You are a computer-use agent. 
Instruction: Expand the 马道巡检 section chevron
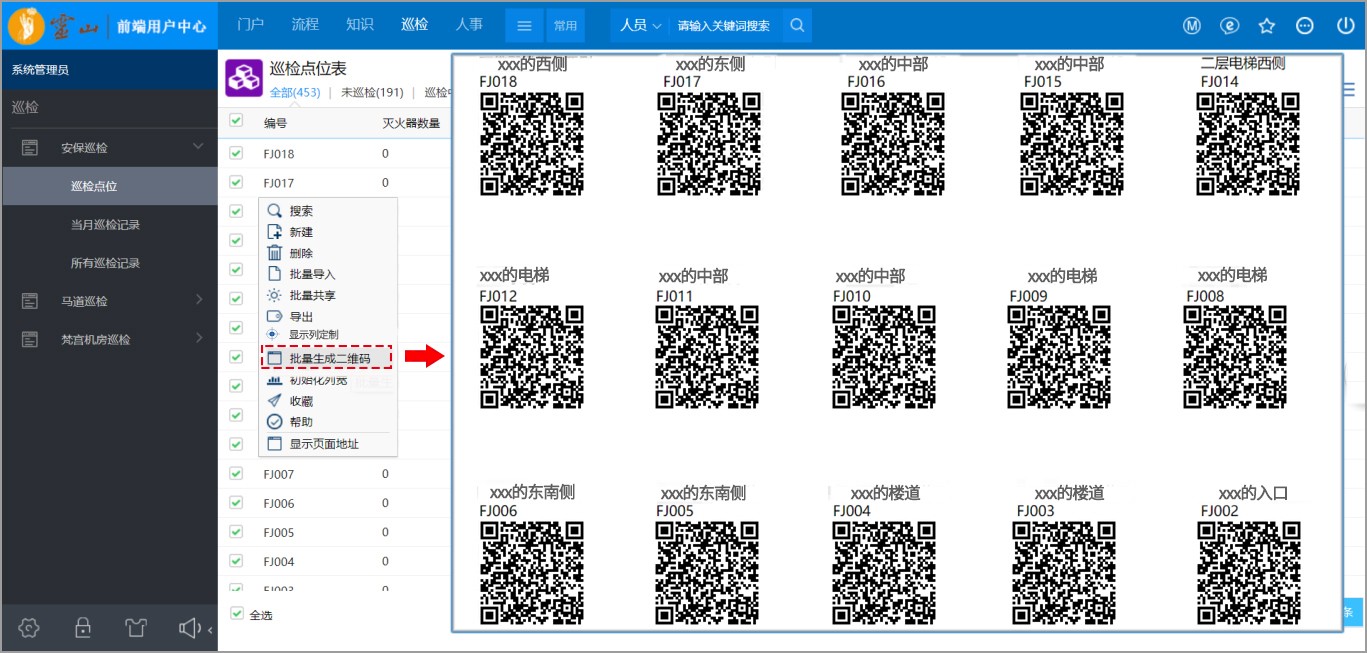pos(199,300)
